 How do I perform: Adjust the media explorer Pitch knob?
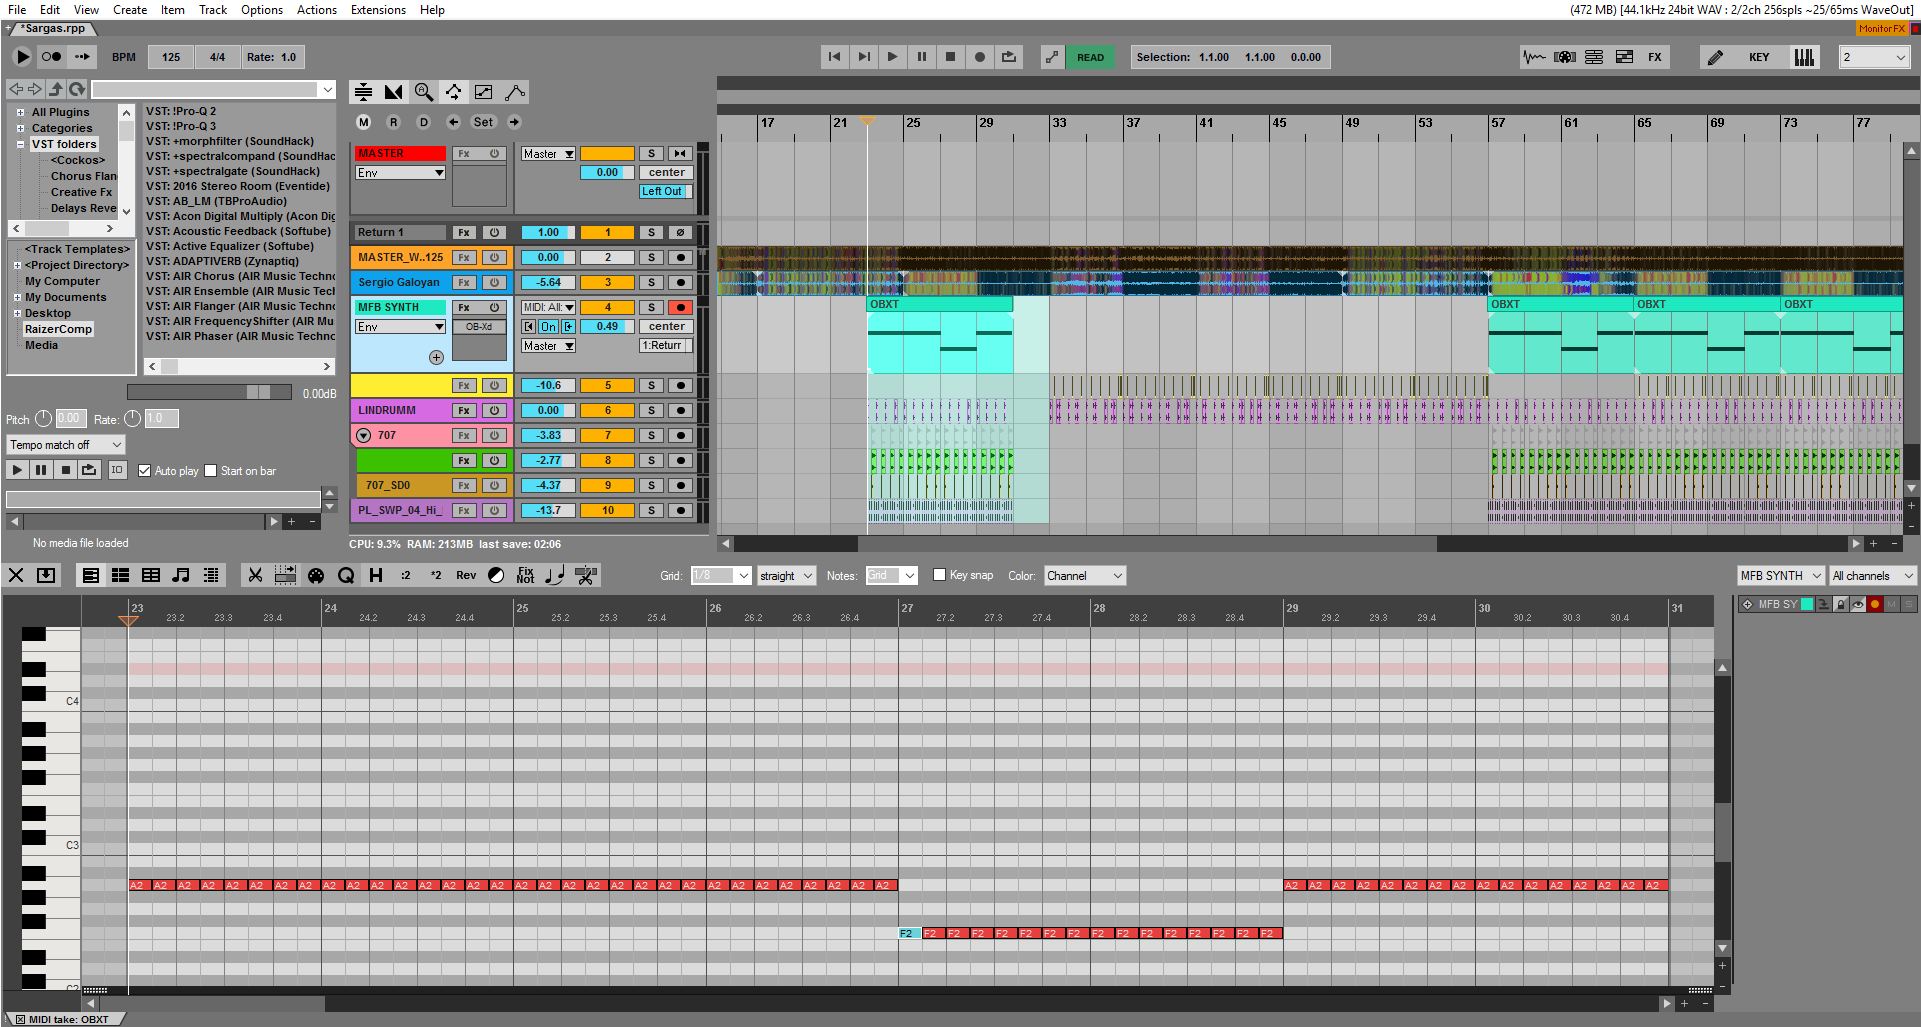[43, 419]
